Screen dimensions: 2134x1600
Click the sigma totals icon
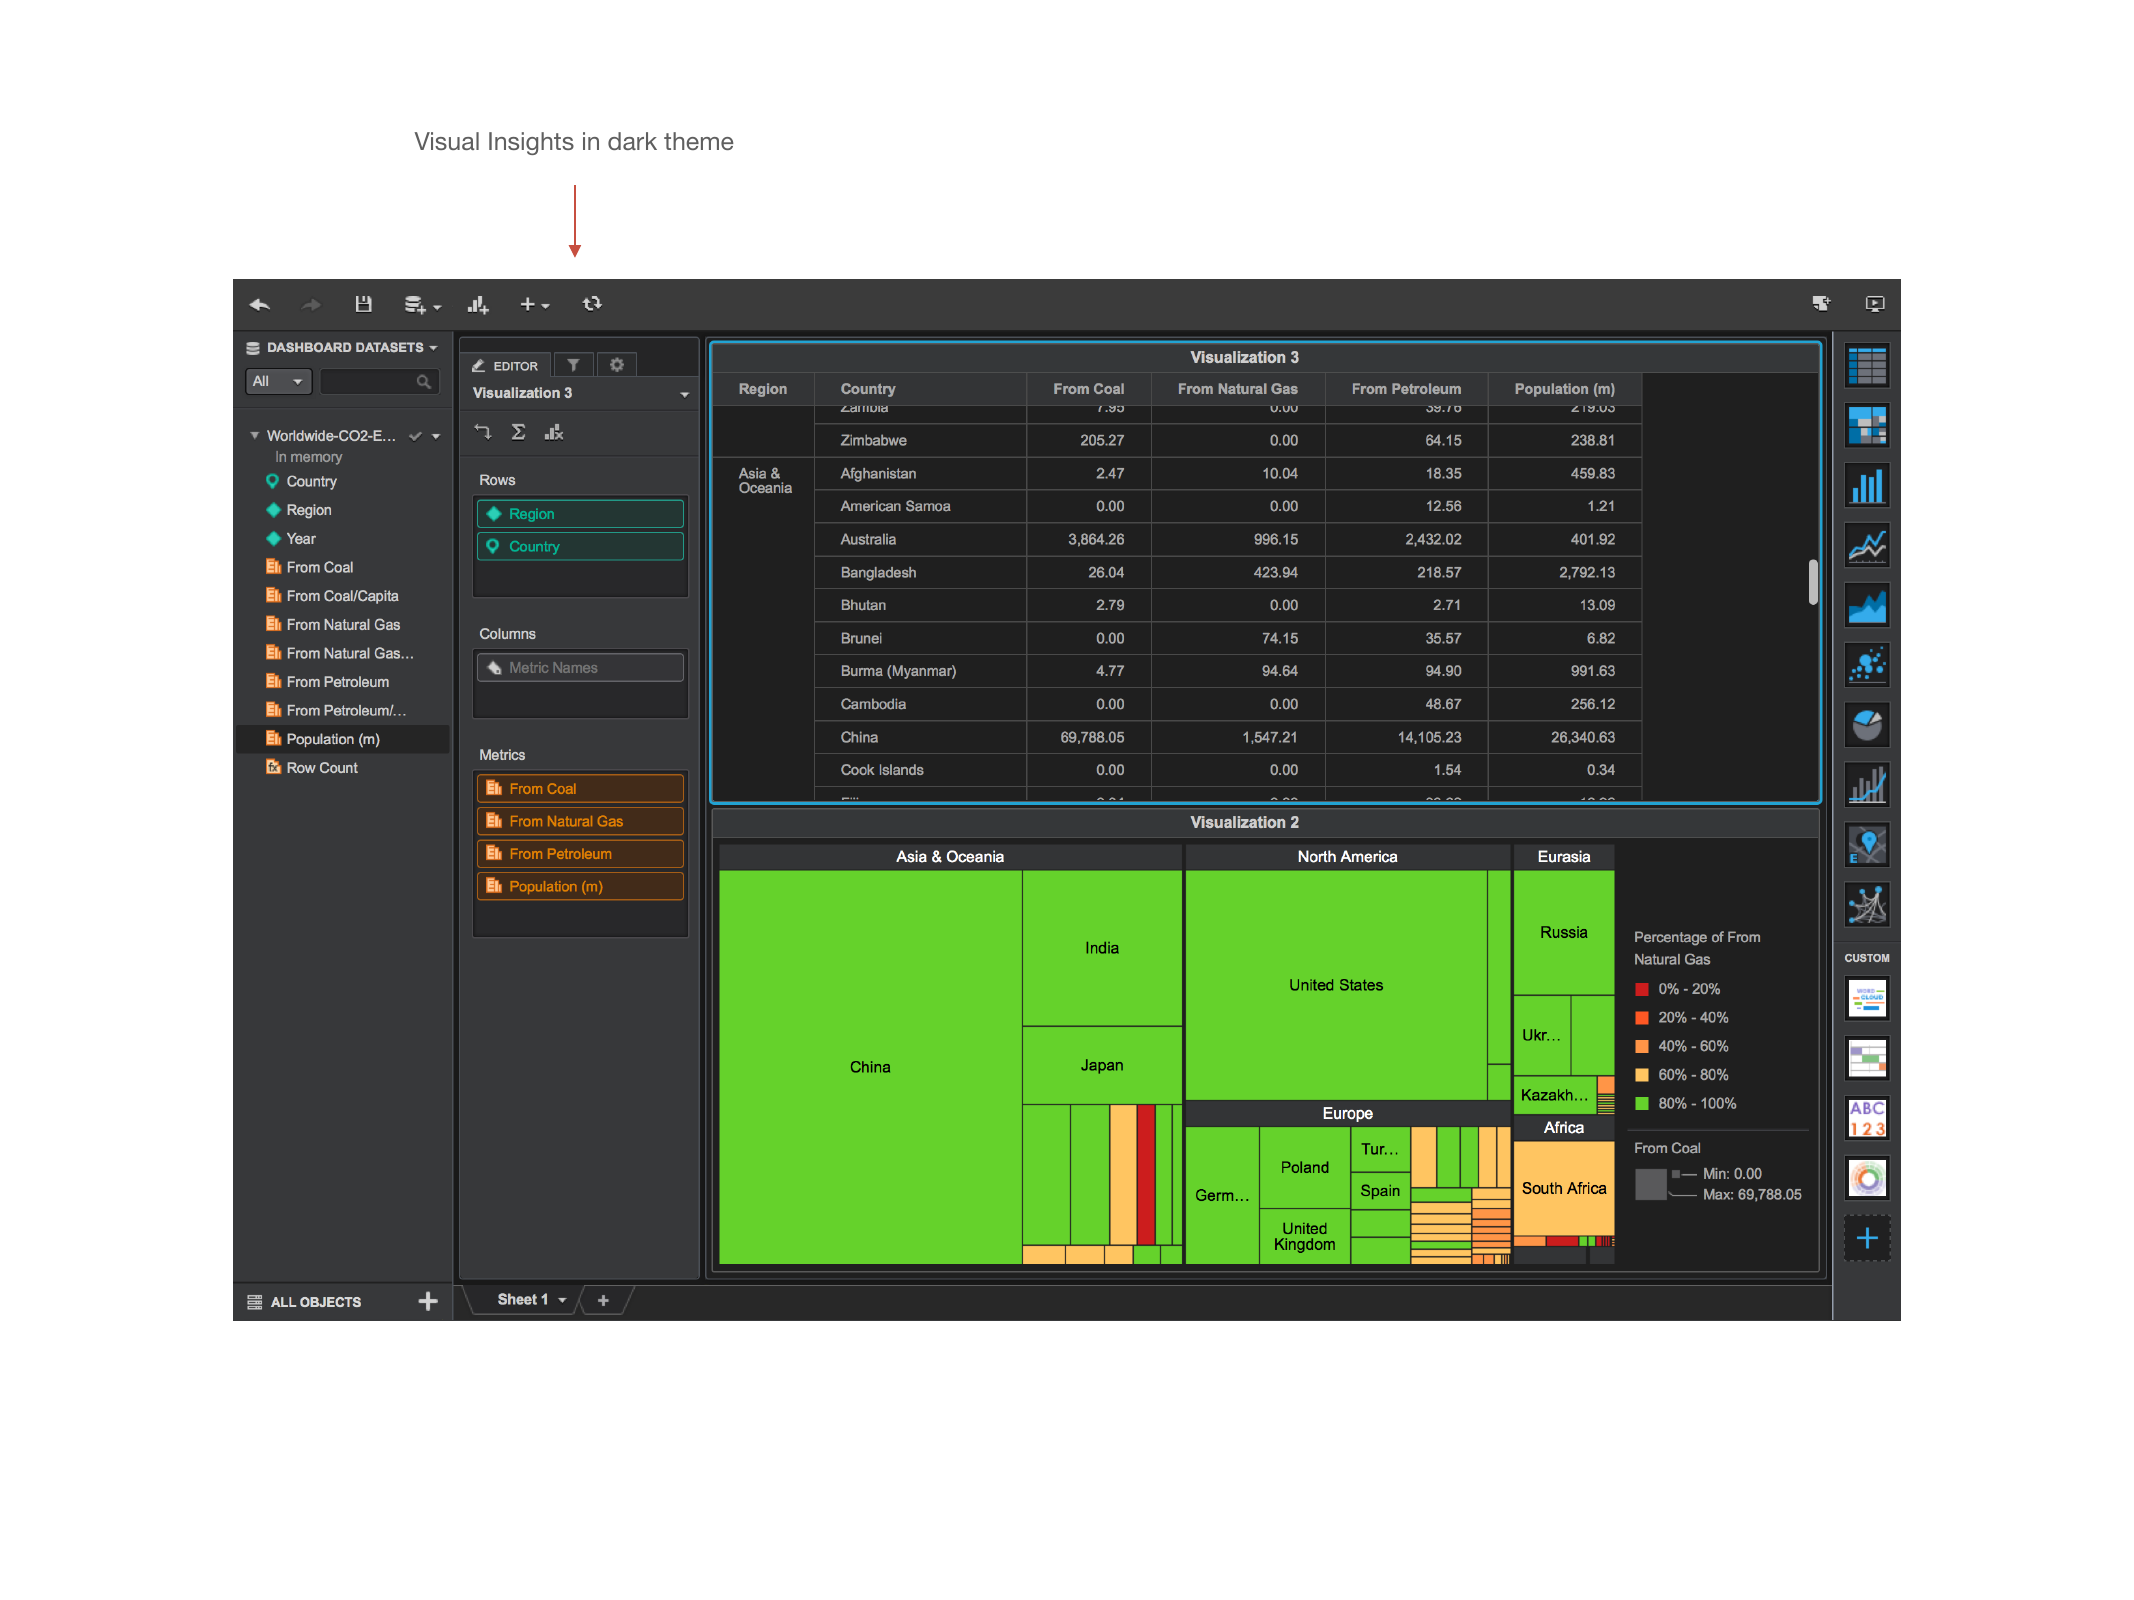(x=518, y=432)
